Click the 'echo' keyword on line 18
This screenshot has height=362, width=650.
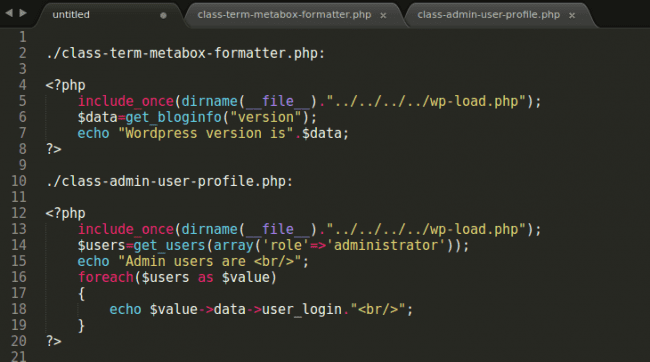point(126,309)
